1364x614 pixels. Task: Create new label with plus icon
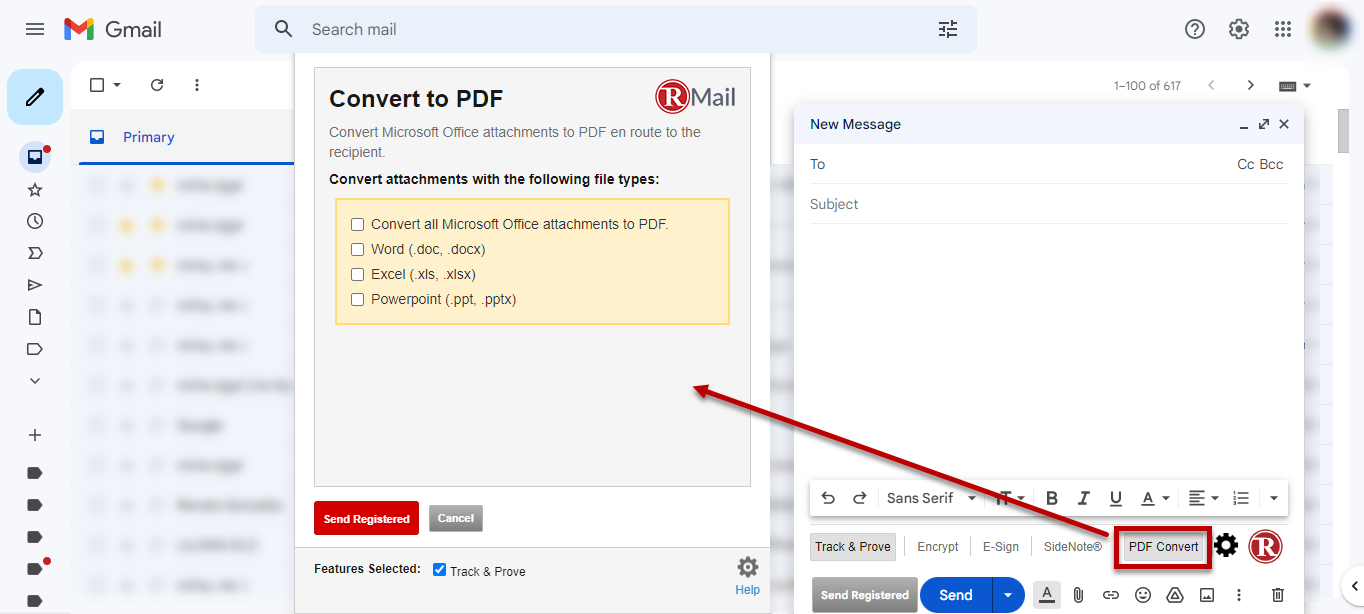tap(35, 435)
